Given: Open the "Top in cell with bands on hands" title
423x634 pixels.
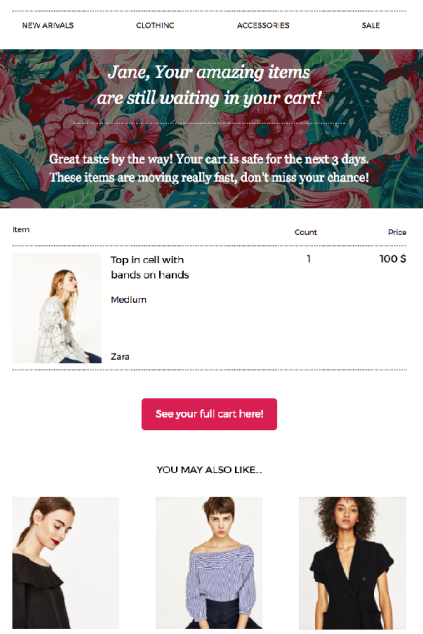Looking at the screenshot, I should coord(150,267).
